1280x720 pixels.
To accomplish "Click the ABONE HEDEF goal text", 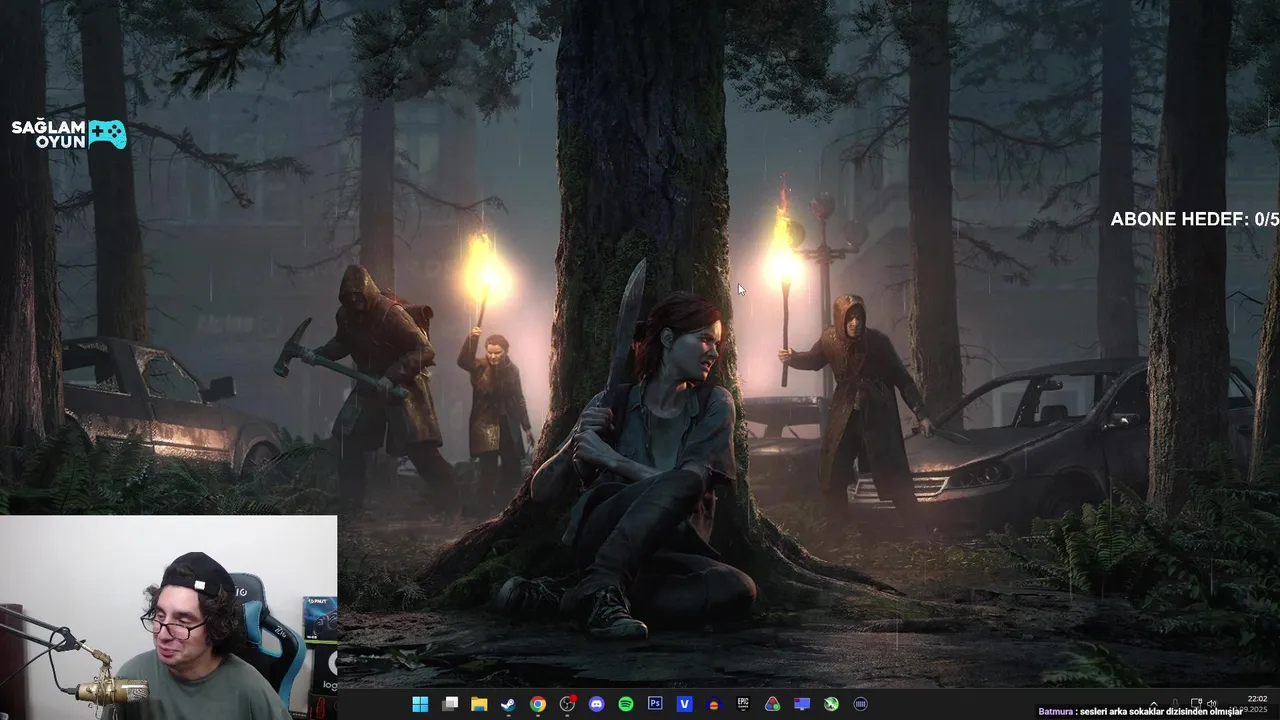I will pyautogui.click(x=1195, y=219).
